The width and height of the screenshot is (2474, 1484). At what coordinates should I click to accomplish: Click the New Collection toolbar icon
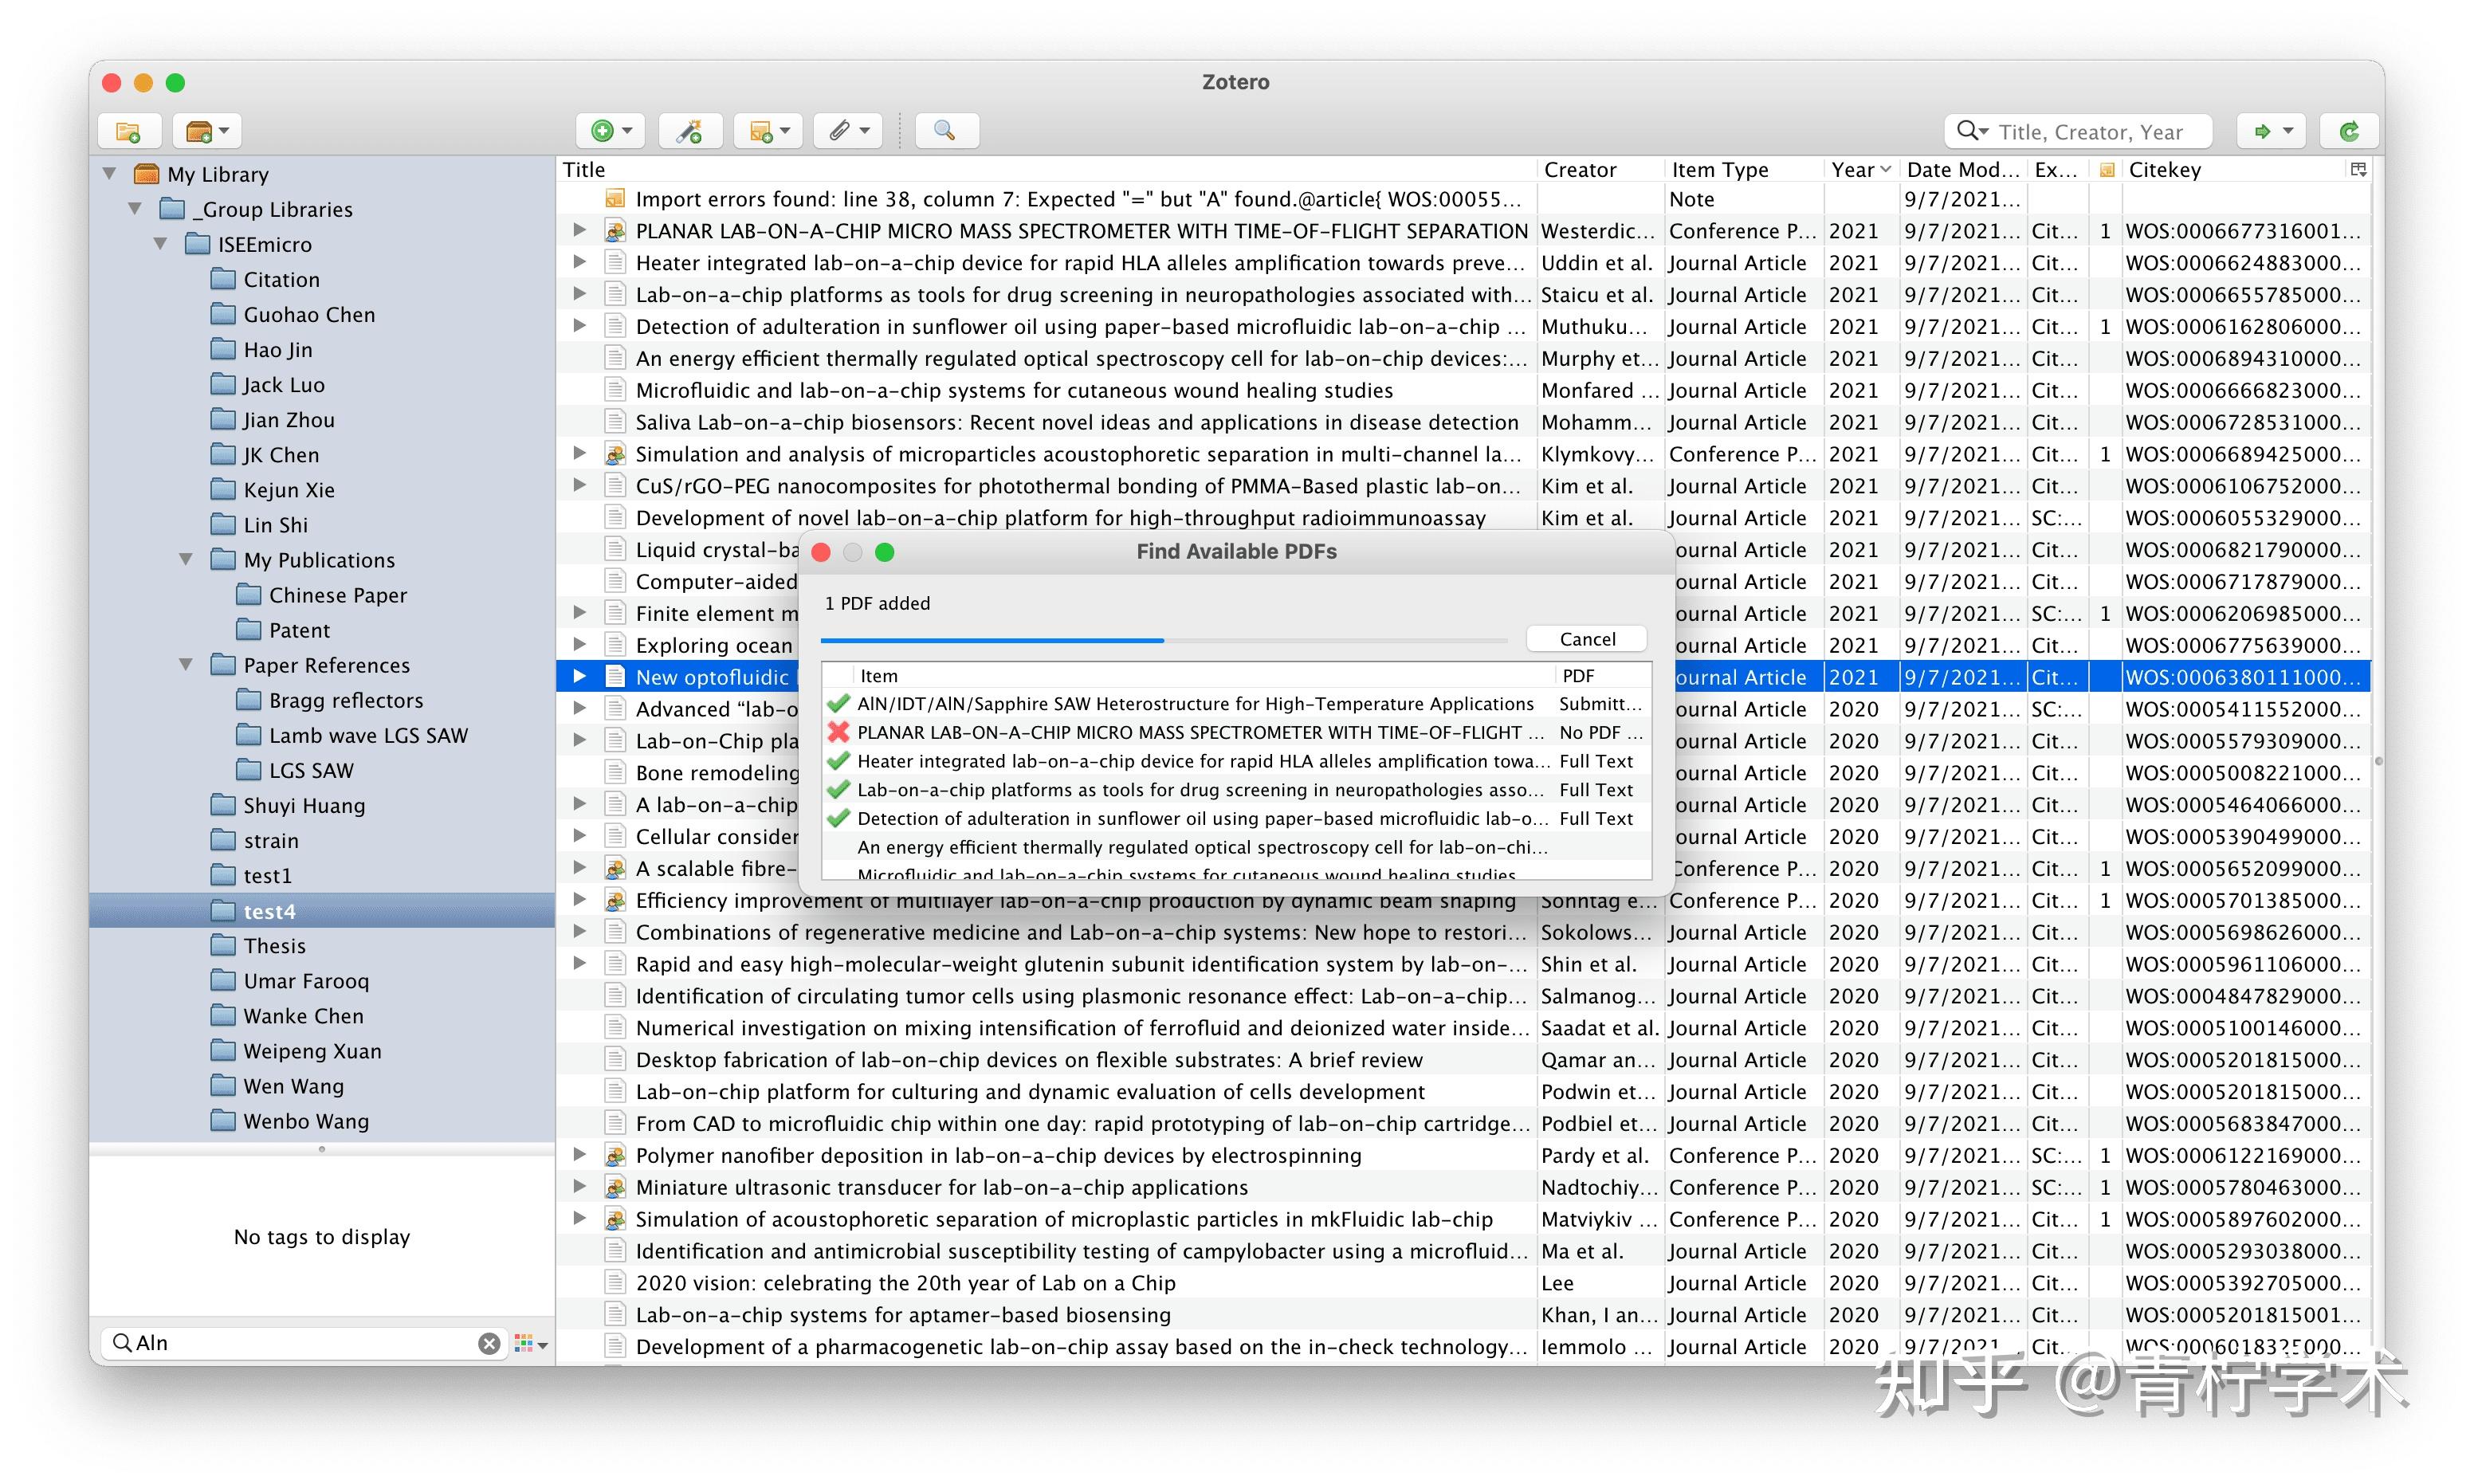click(x=129, y=131)
